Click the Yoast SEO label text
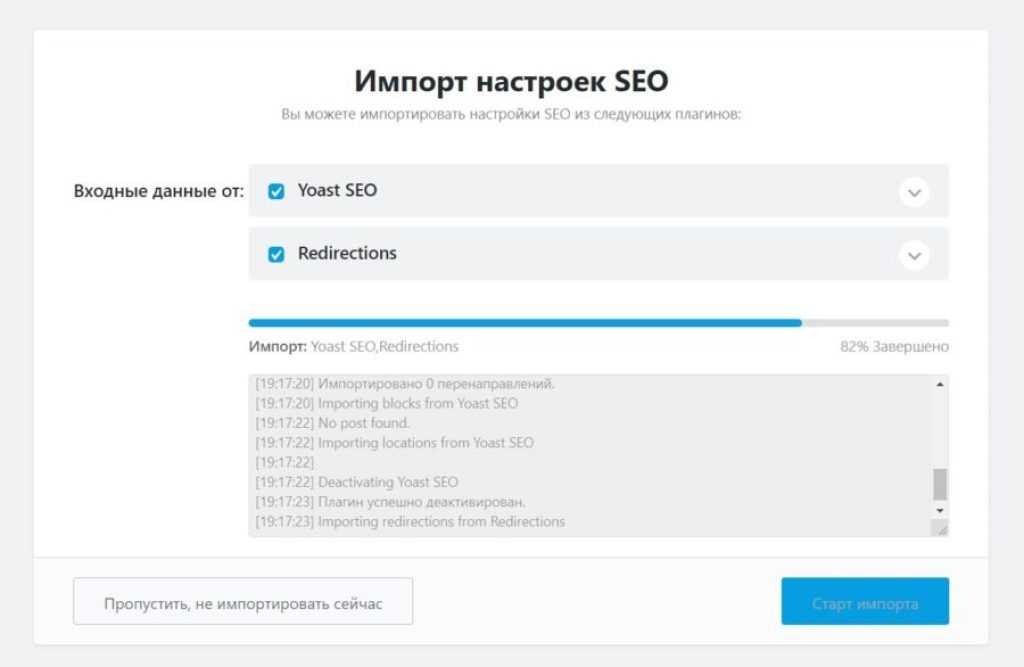Image resolution: width=1024 pixels, height=667 pixels. 337,190
